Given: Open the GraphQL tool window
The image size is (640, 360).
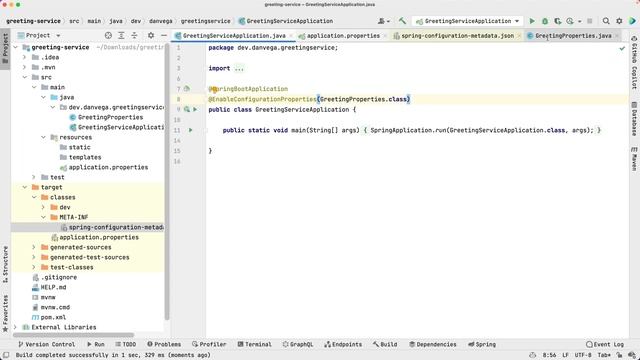Looking at the screenshot, I should coord(298,344).
